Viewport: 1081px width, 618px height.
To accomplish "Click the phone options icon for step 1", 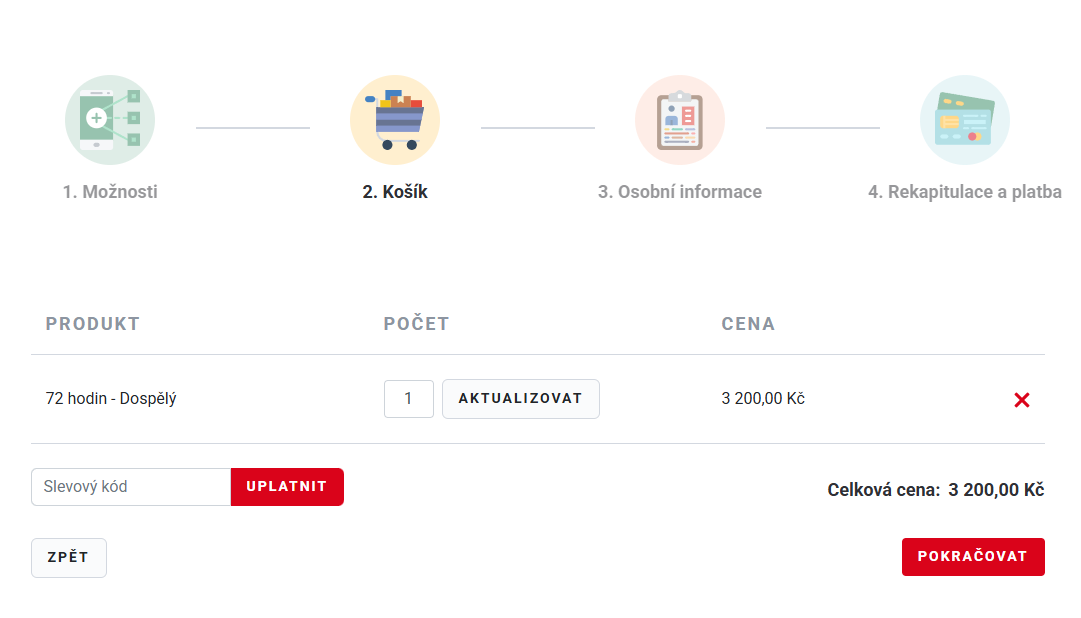I will pos(110,120).
